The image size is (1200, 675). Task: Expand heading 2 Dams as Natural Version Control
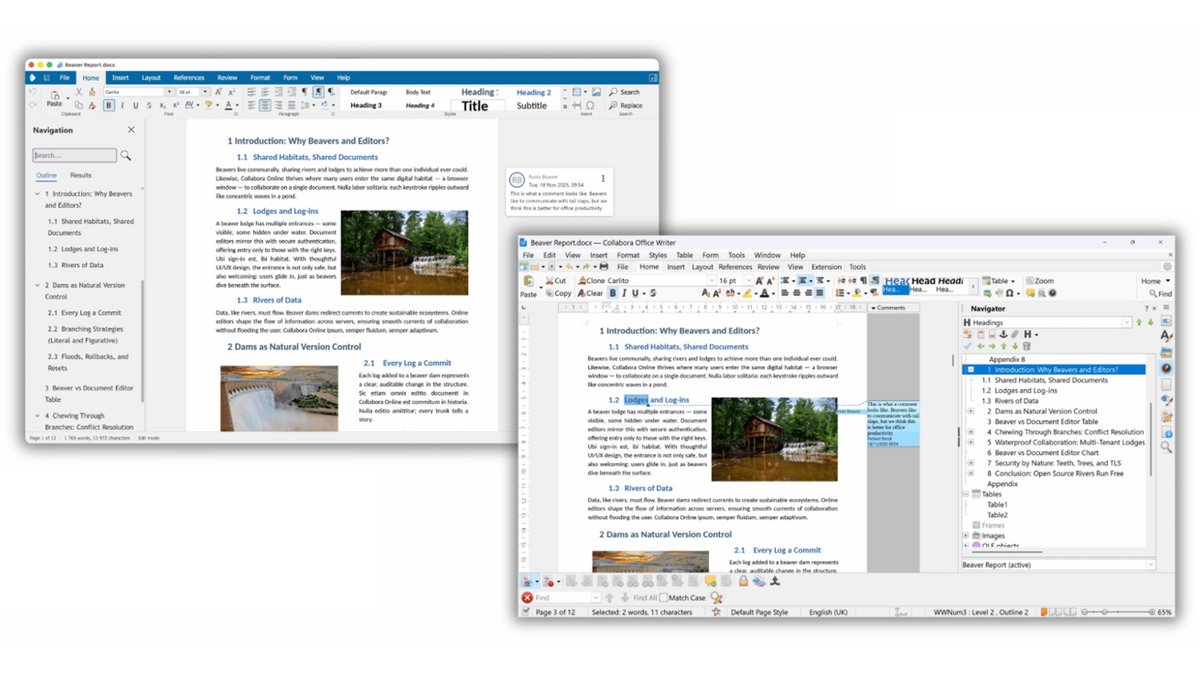coord(971,411)
